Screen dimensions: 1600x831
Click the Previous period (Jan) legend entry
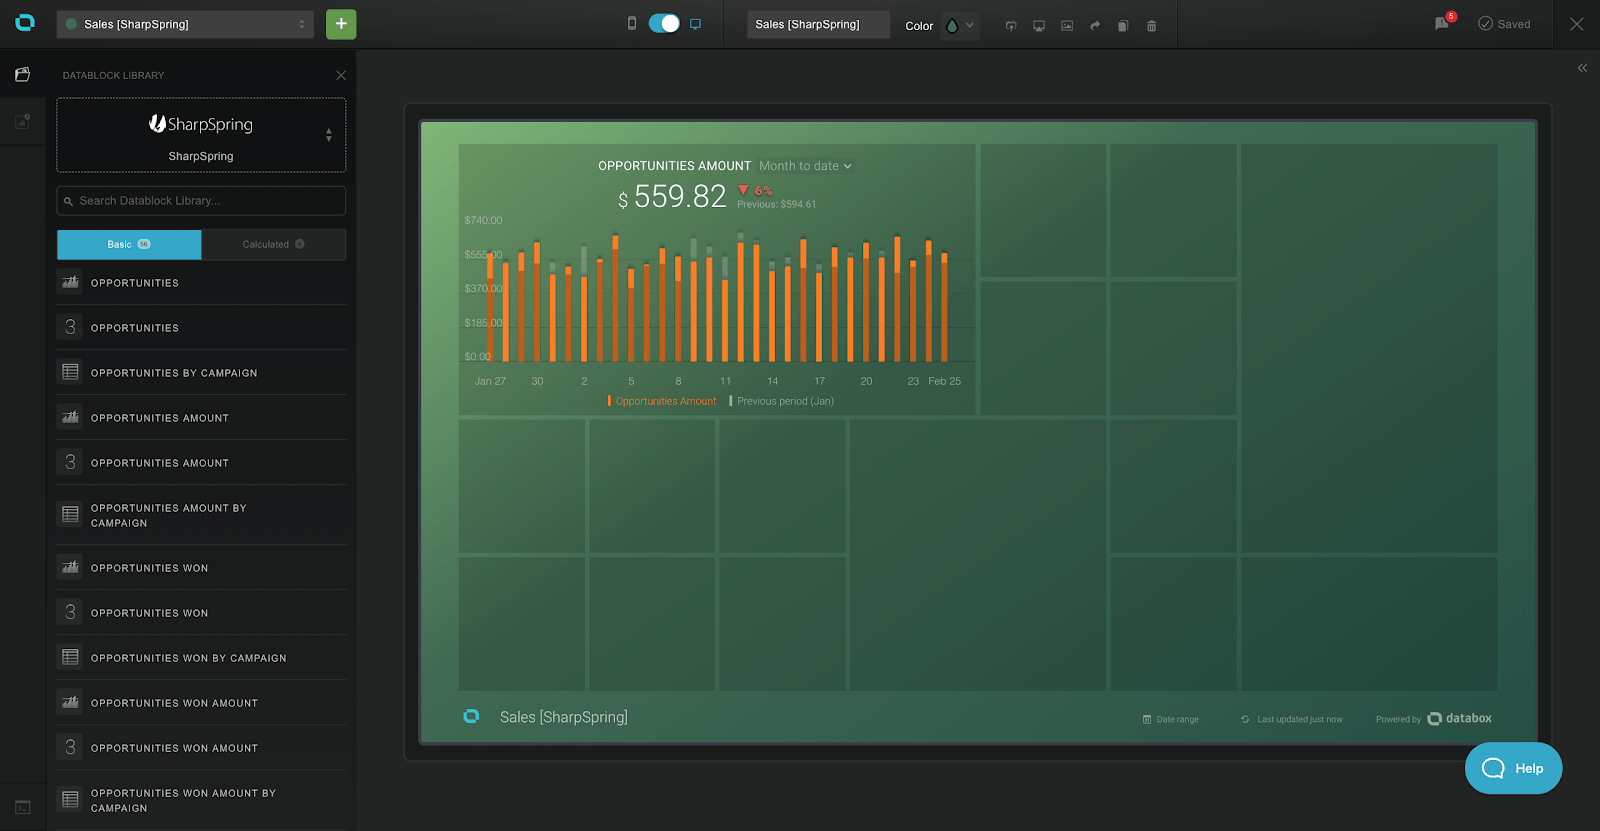782,401
